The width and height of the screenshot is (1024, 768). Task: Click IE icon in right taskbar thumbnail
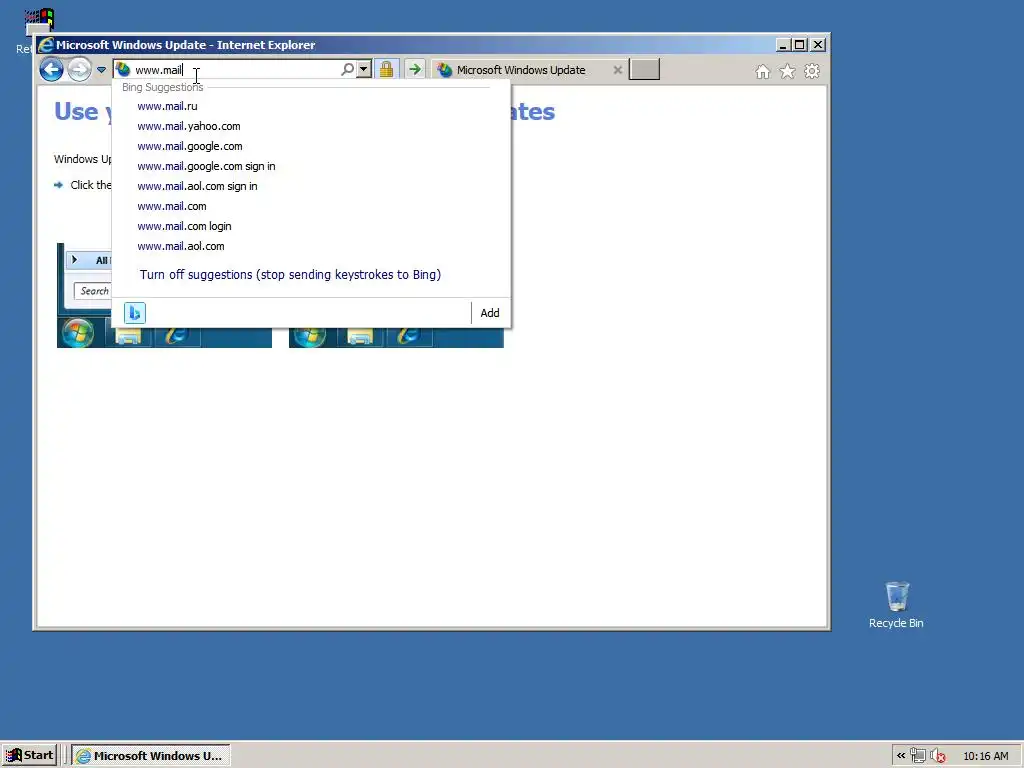point(408,336)
